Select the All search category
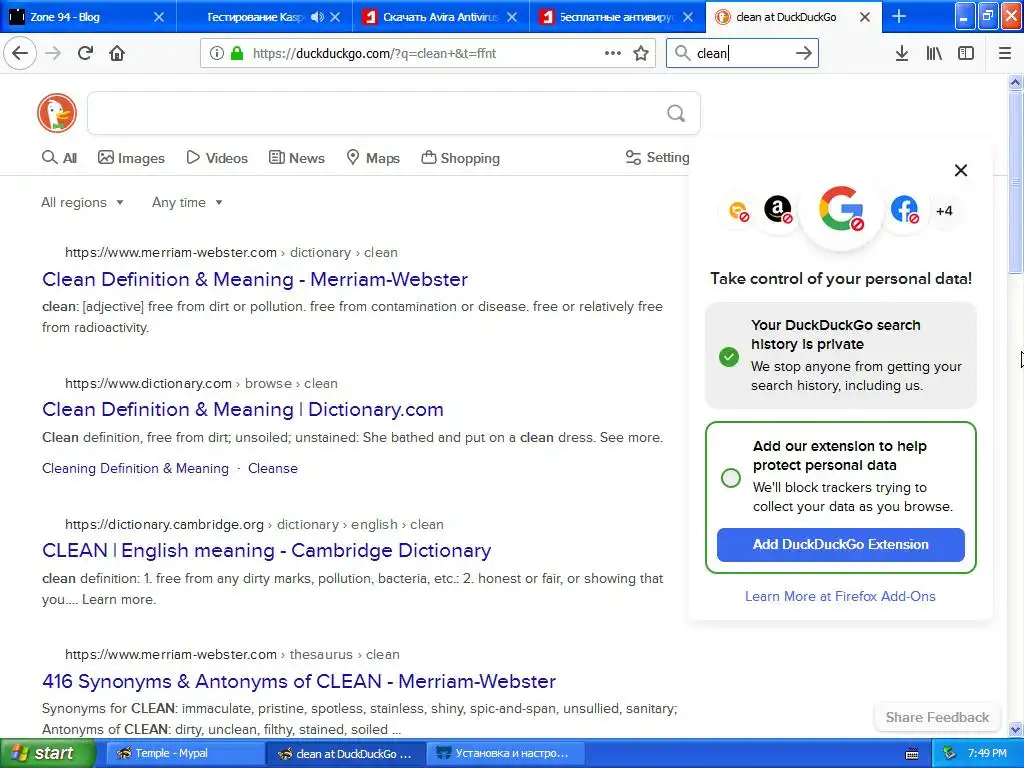 [x=59, y=158]
